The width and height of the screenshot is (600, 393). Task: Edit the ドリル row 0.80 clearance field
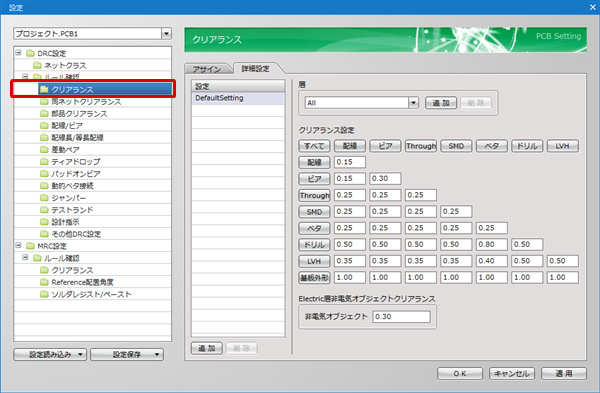[492, 245]
